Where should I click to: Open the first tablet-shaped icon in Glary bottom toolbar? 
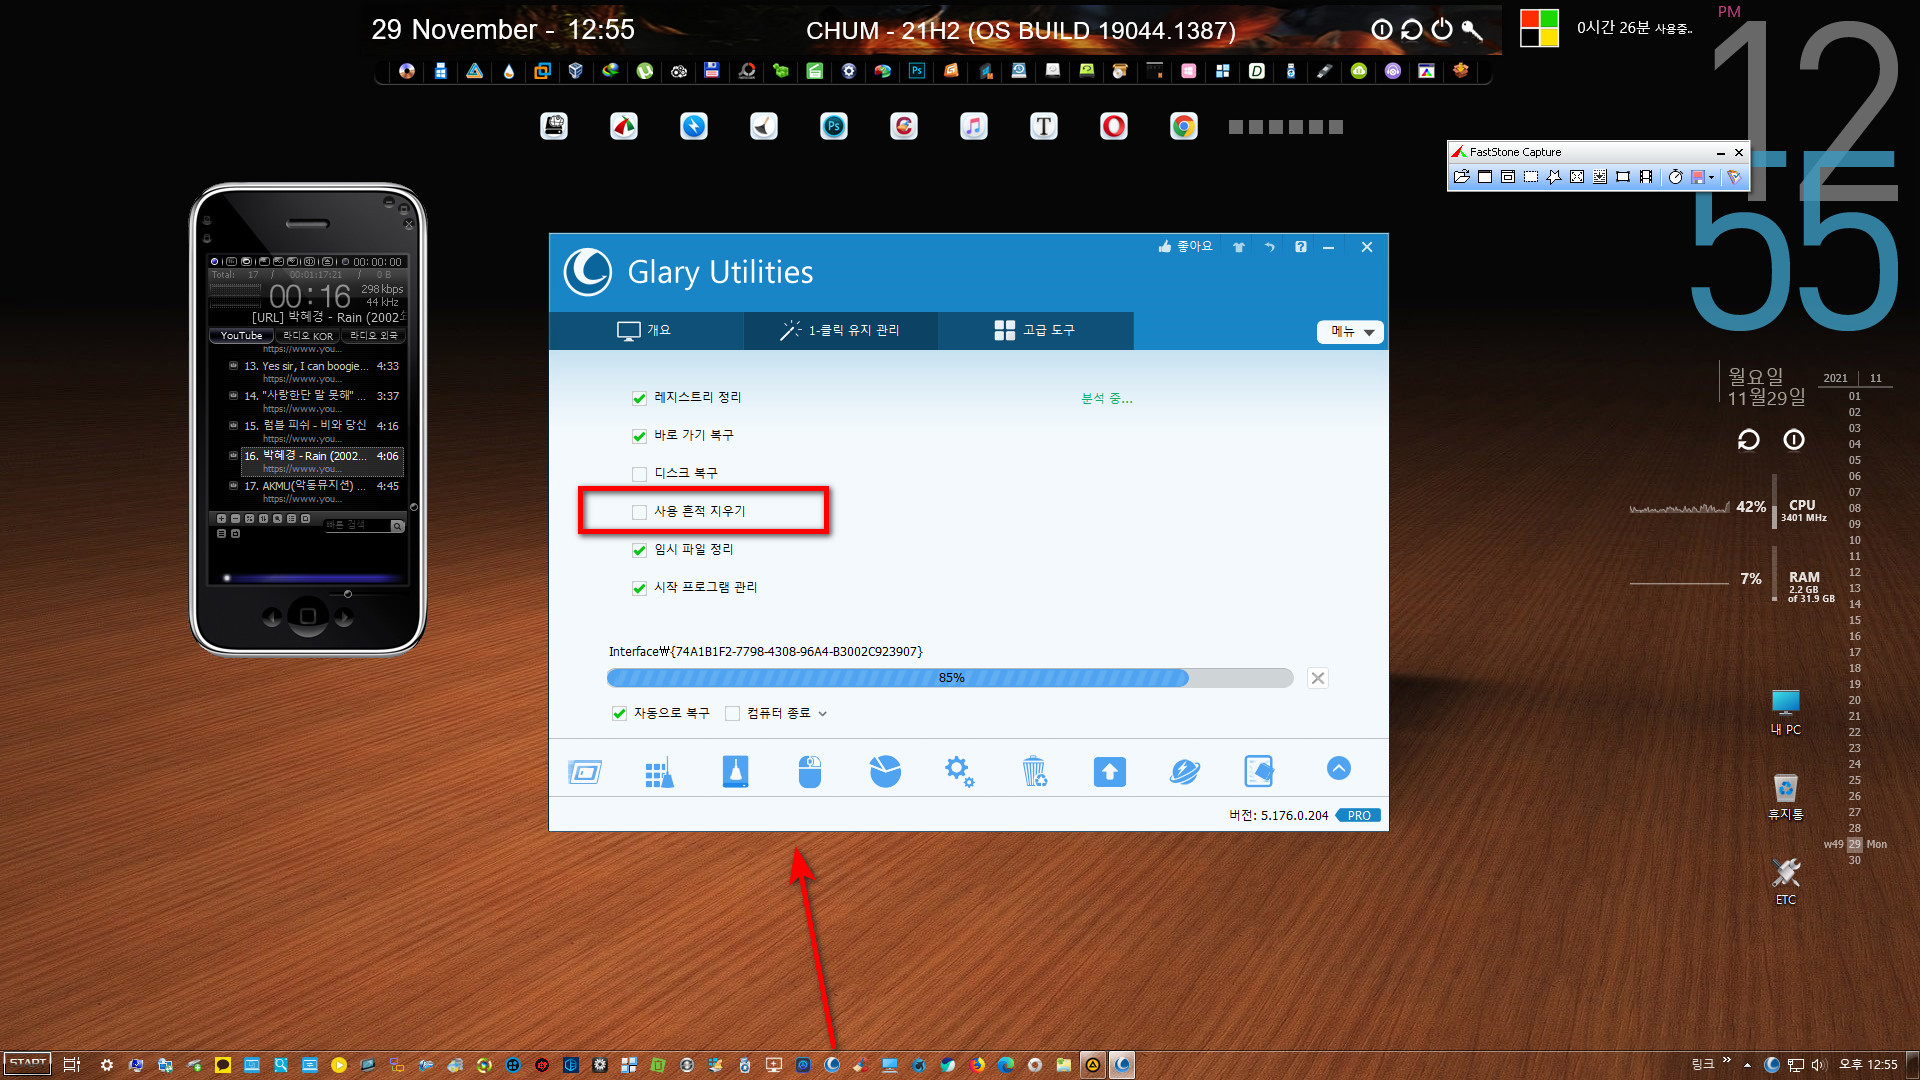[x=585, y=772]
